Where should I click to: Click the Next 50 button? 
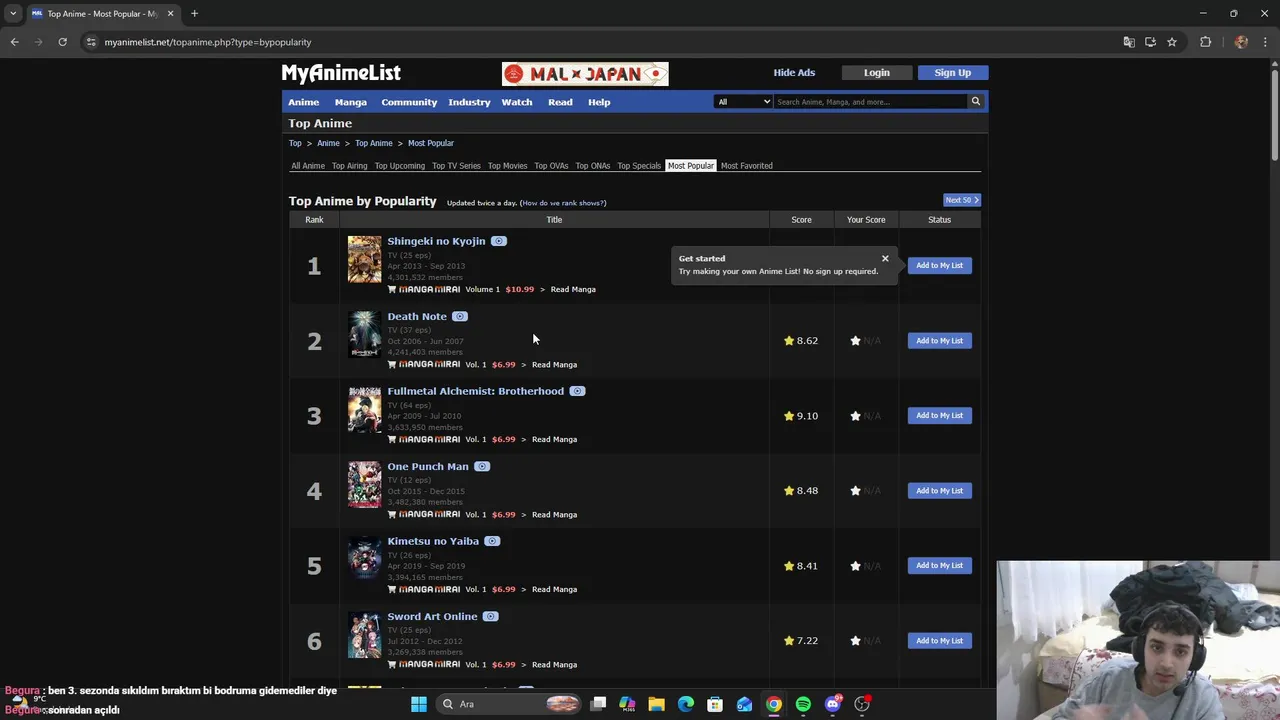coord(962,200)
